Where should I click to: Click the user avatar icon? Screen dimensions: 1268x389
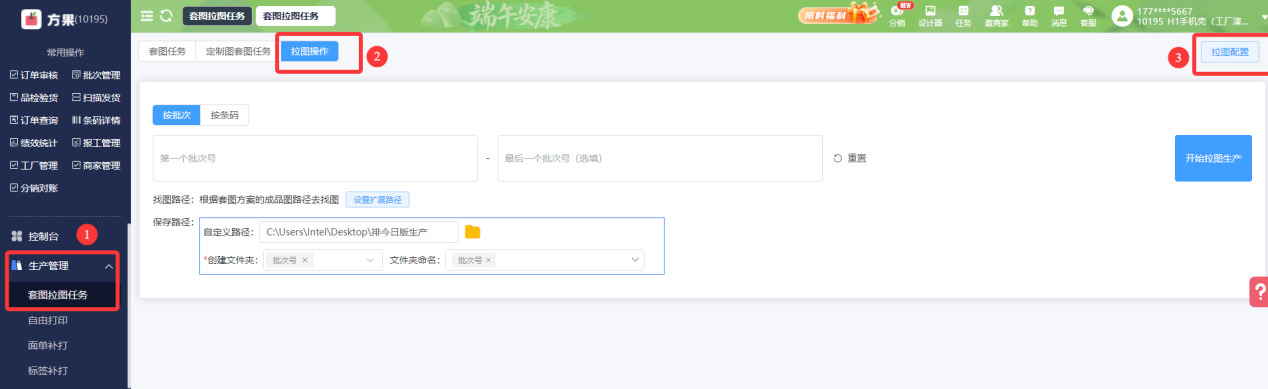click(x=1122, y=16)
